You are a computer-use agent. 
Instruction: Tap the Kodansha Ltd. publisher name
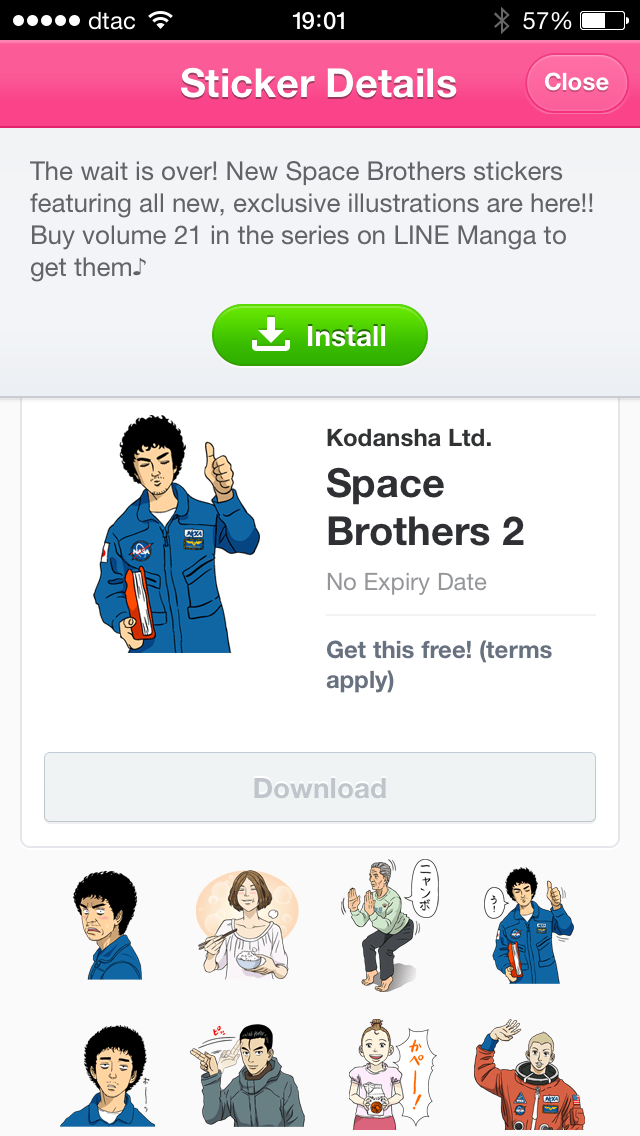[408, 437]
